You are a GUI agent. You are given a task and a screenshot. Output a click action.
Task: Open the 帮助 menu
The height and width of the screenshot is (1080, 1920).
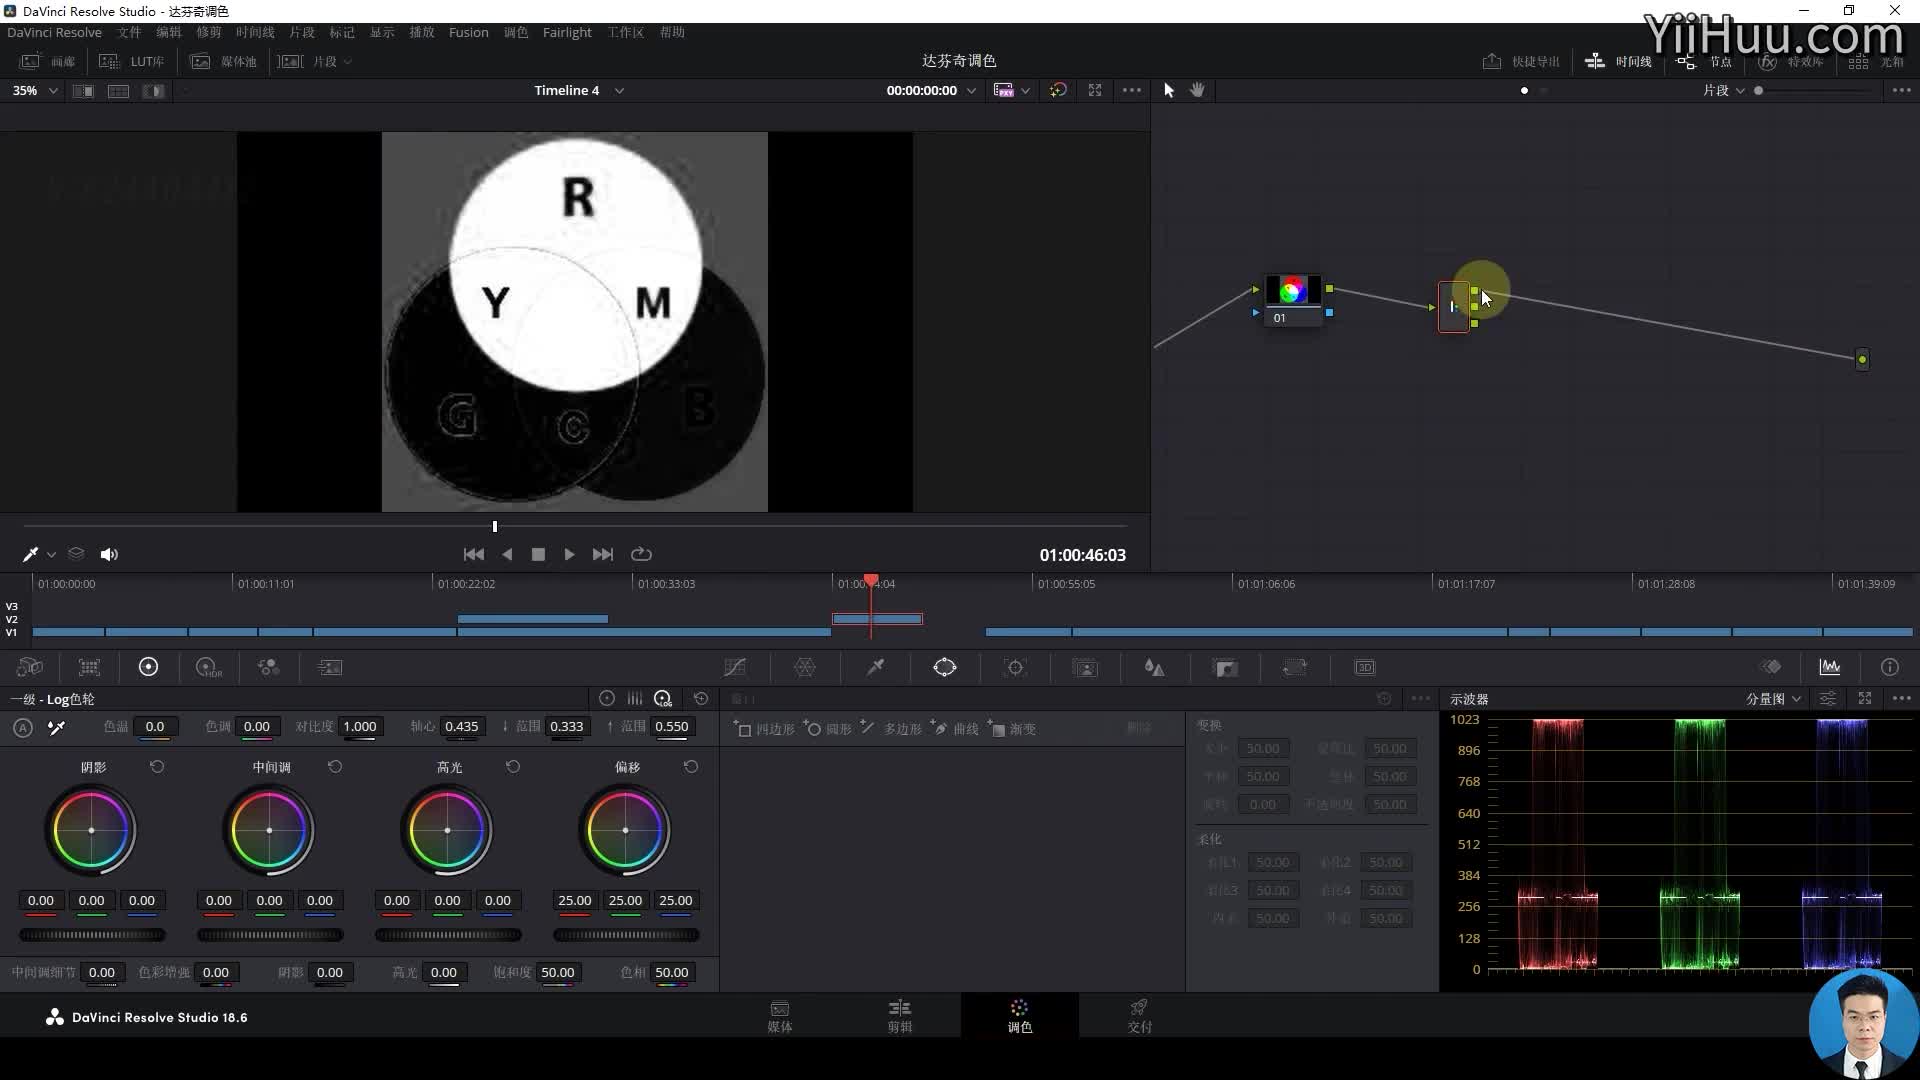[672, 32]
